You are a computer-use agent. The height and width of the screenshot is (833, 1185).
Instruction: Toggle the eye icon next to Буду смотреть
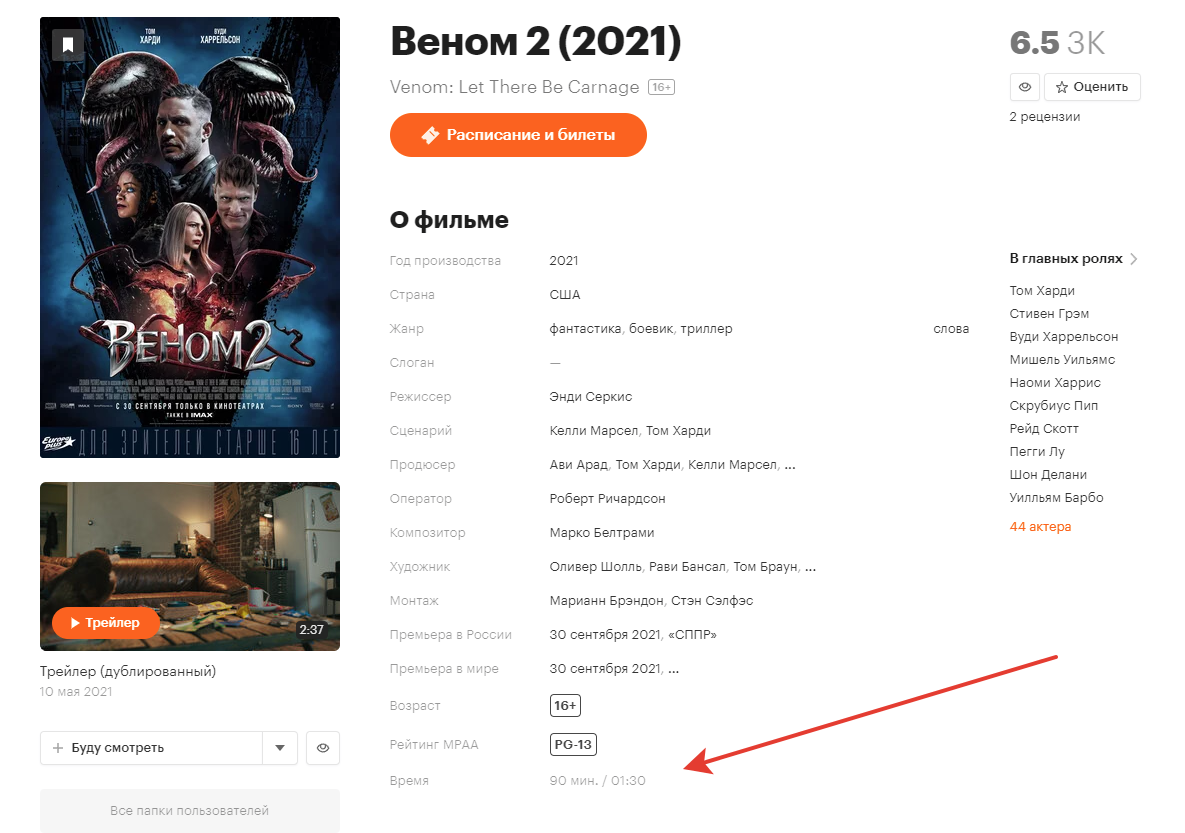tap(323, 747)
